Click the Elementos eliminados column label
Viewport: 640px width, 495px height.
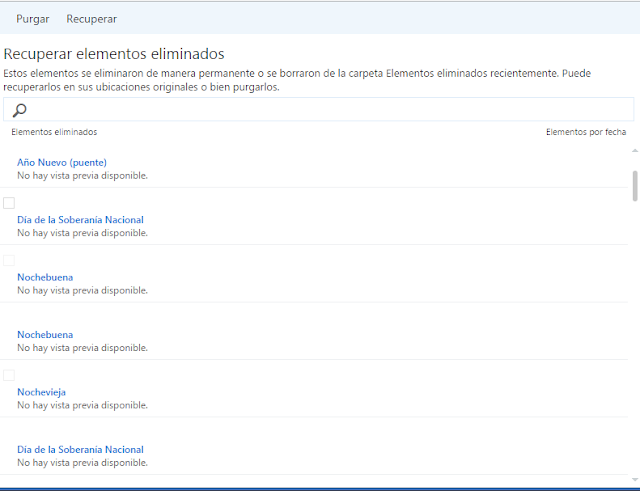click(x=54, y=132)
